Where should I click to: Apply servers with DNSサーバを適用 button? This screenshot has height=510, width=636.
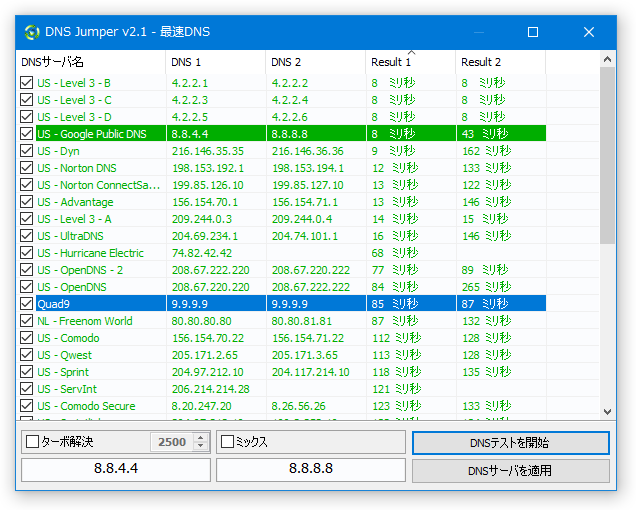coord(511,471)
